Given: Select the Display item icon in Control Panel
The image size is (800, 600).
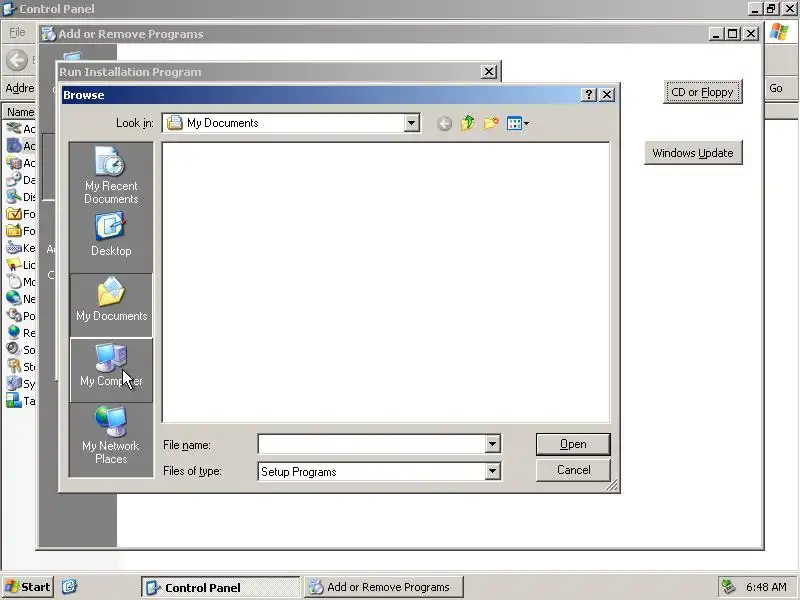Looking at the screenshot, I should point(14,197).
